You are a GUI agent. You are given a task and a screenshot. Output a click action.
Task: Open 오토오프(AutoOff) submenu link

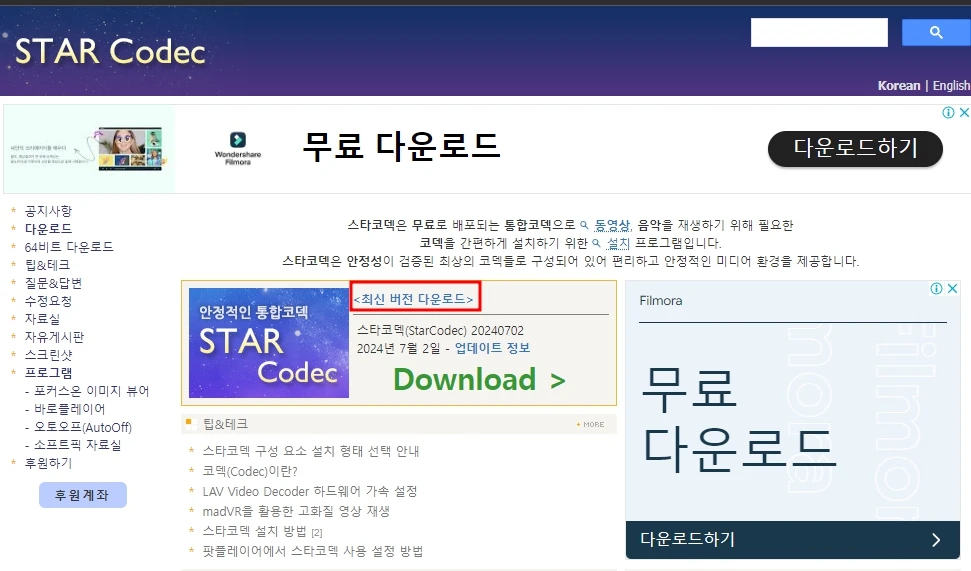click(x=83, y=427)
